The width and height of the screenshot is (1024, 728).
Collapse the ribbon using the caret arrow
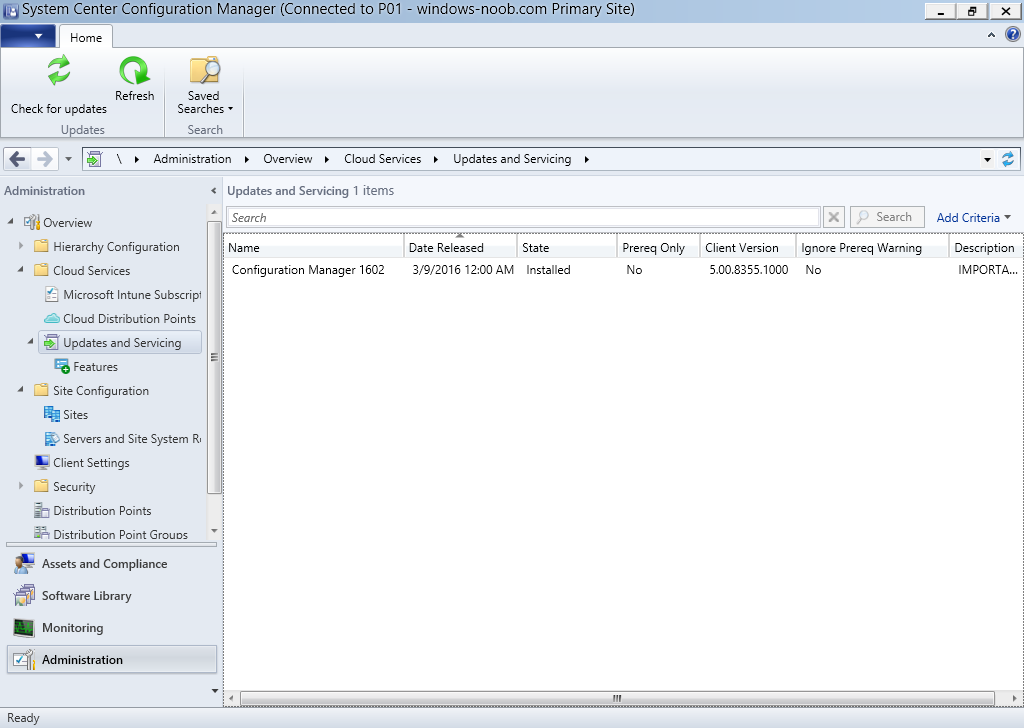coord(991,35)
